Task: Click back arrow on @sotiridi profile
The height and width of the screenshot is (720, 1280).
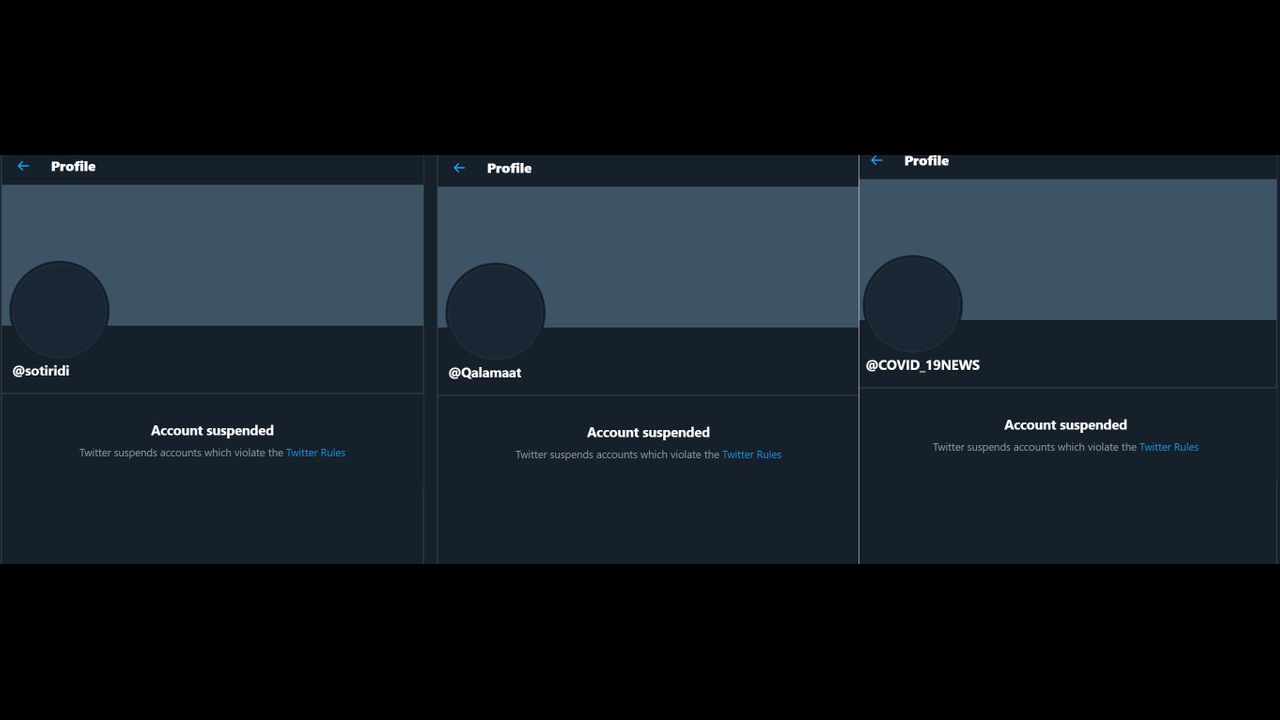Action: [23, 166]
